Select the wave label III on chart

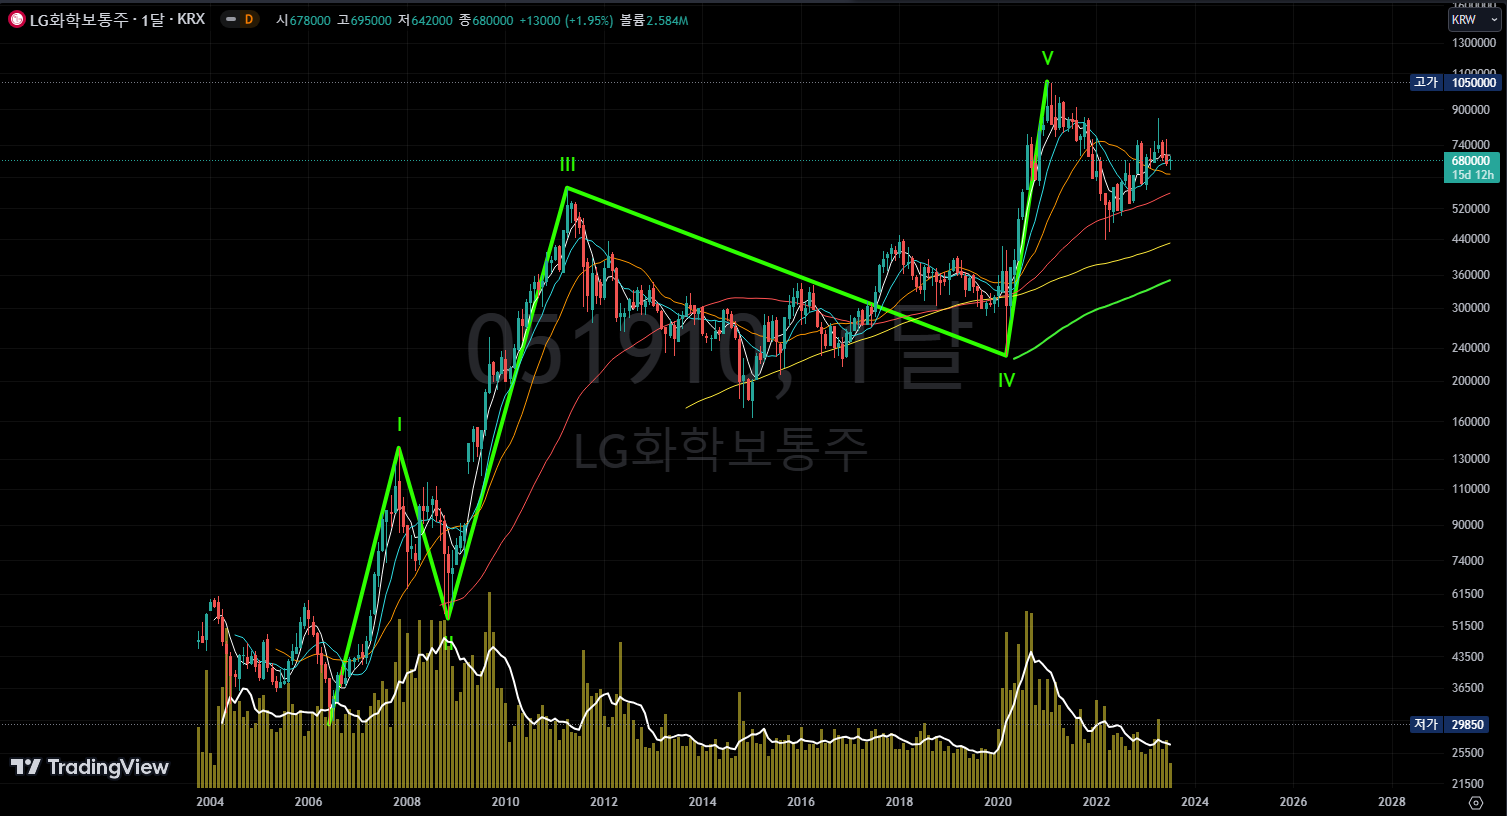[567, 164]
